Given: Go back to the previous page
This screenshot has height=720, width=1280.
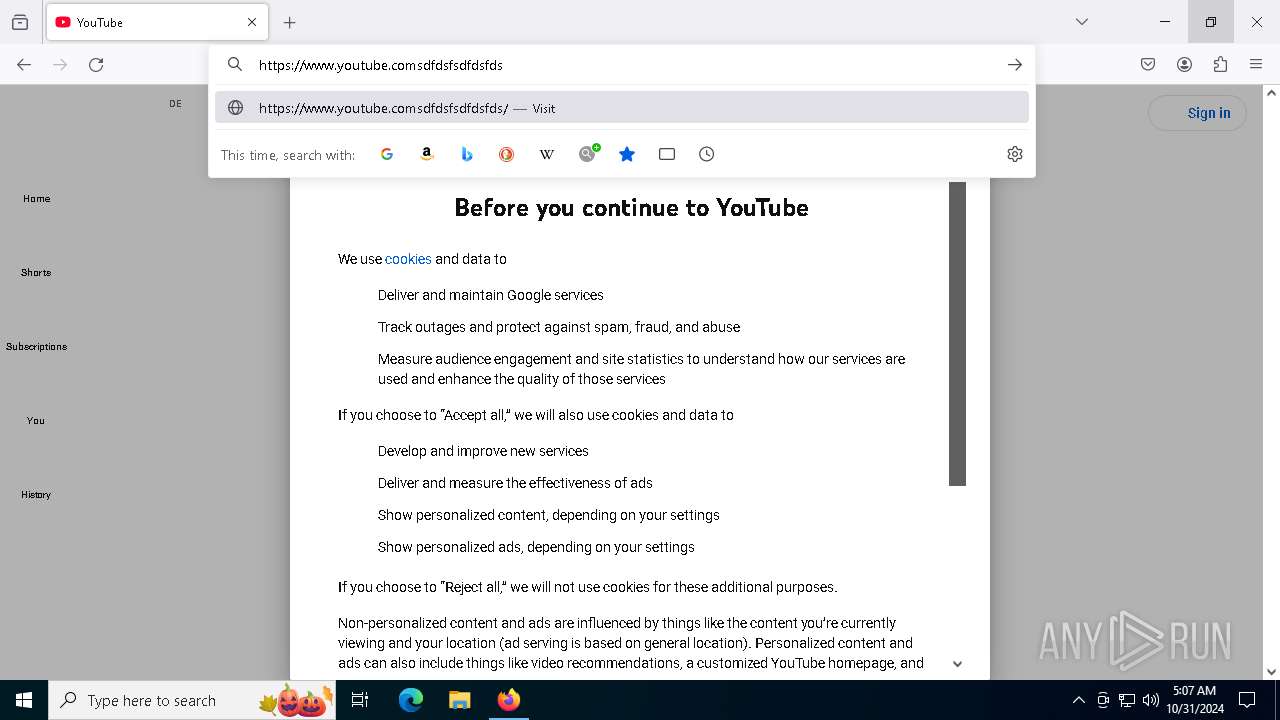Looking at the screenshot, I should click(24, 65).
